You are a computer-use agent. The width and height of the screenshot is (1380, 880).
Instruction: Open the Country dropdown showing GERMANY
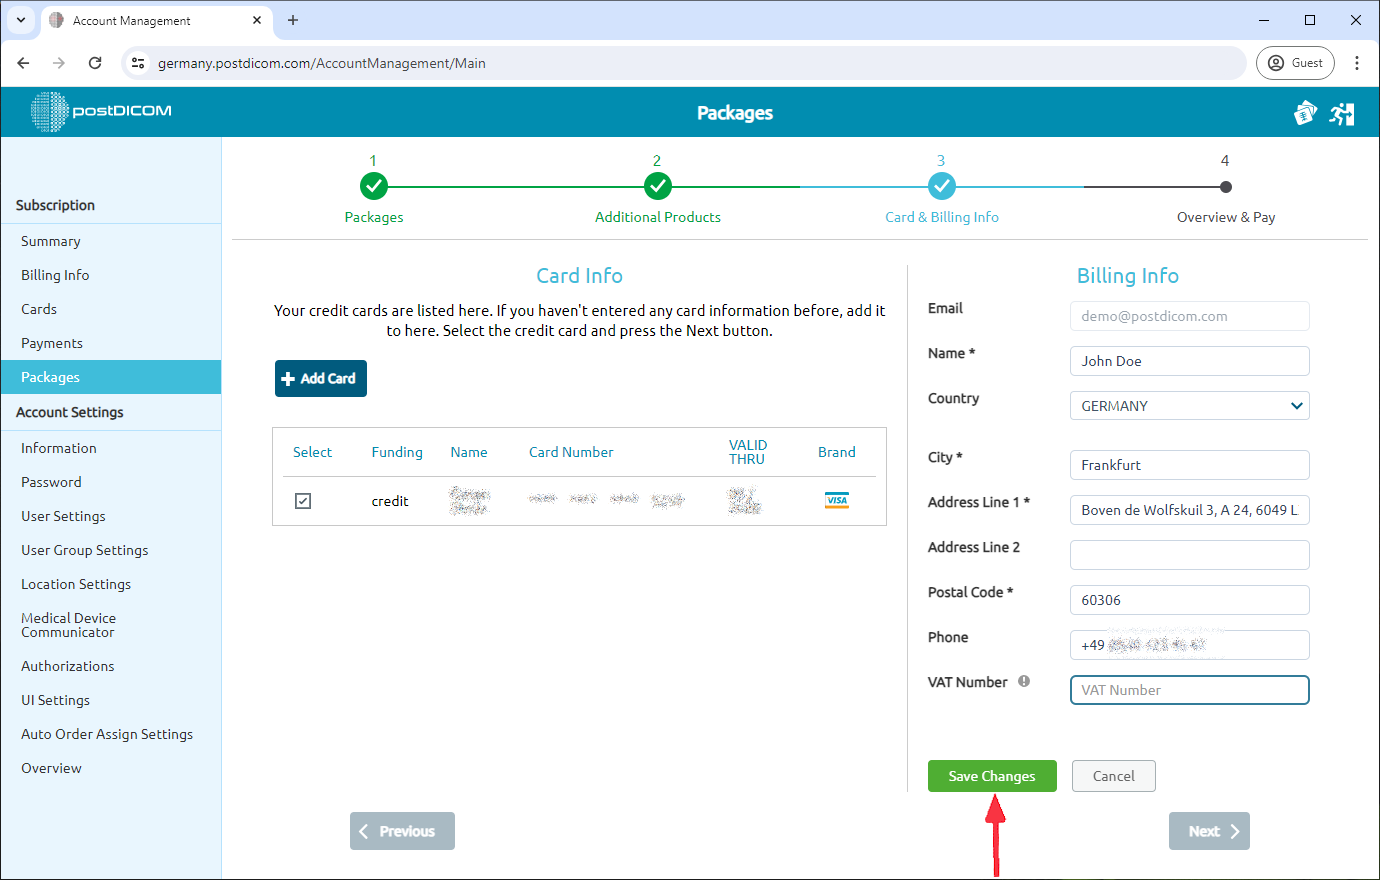(x=1189, y=405)
